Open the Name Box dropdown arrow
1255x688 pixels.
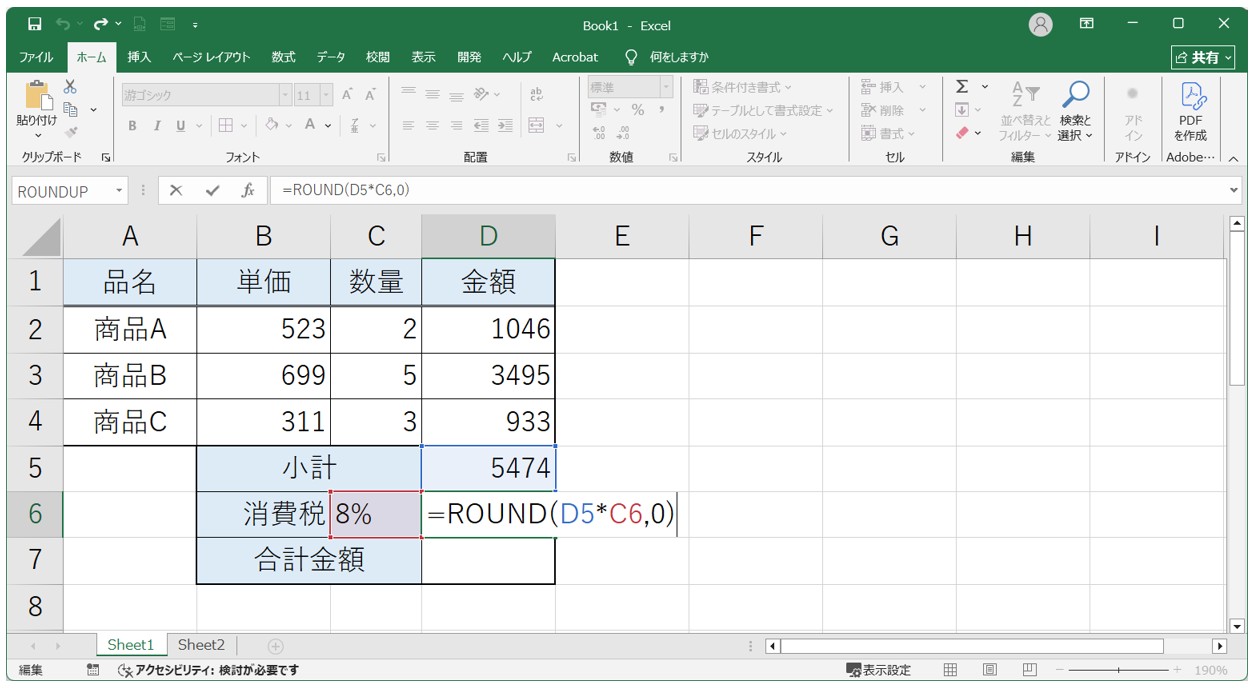pyautogui.click(x=120, y=191)
